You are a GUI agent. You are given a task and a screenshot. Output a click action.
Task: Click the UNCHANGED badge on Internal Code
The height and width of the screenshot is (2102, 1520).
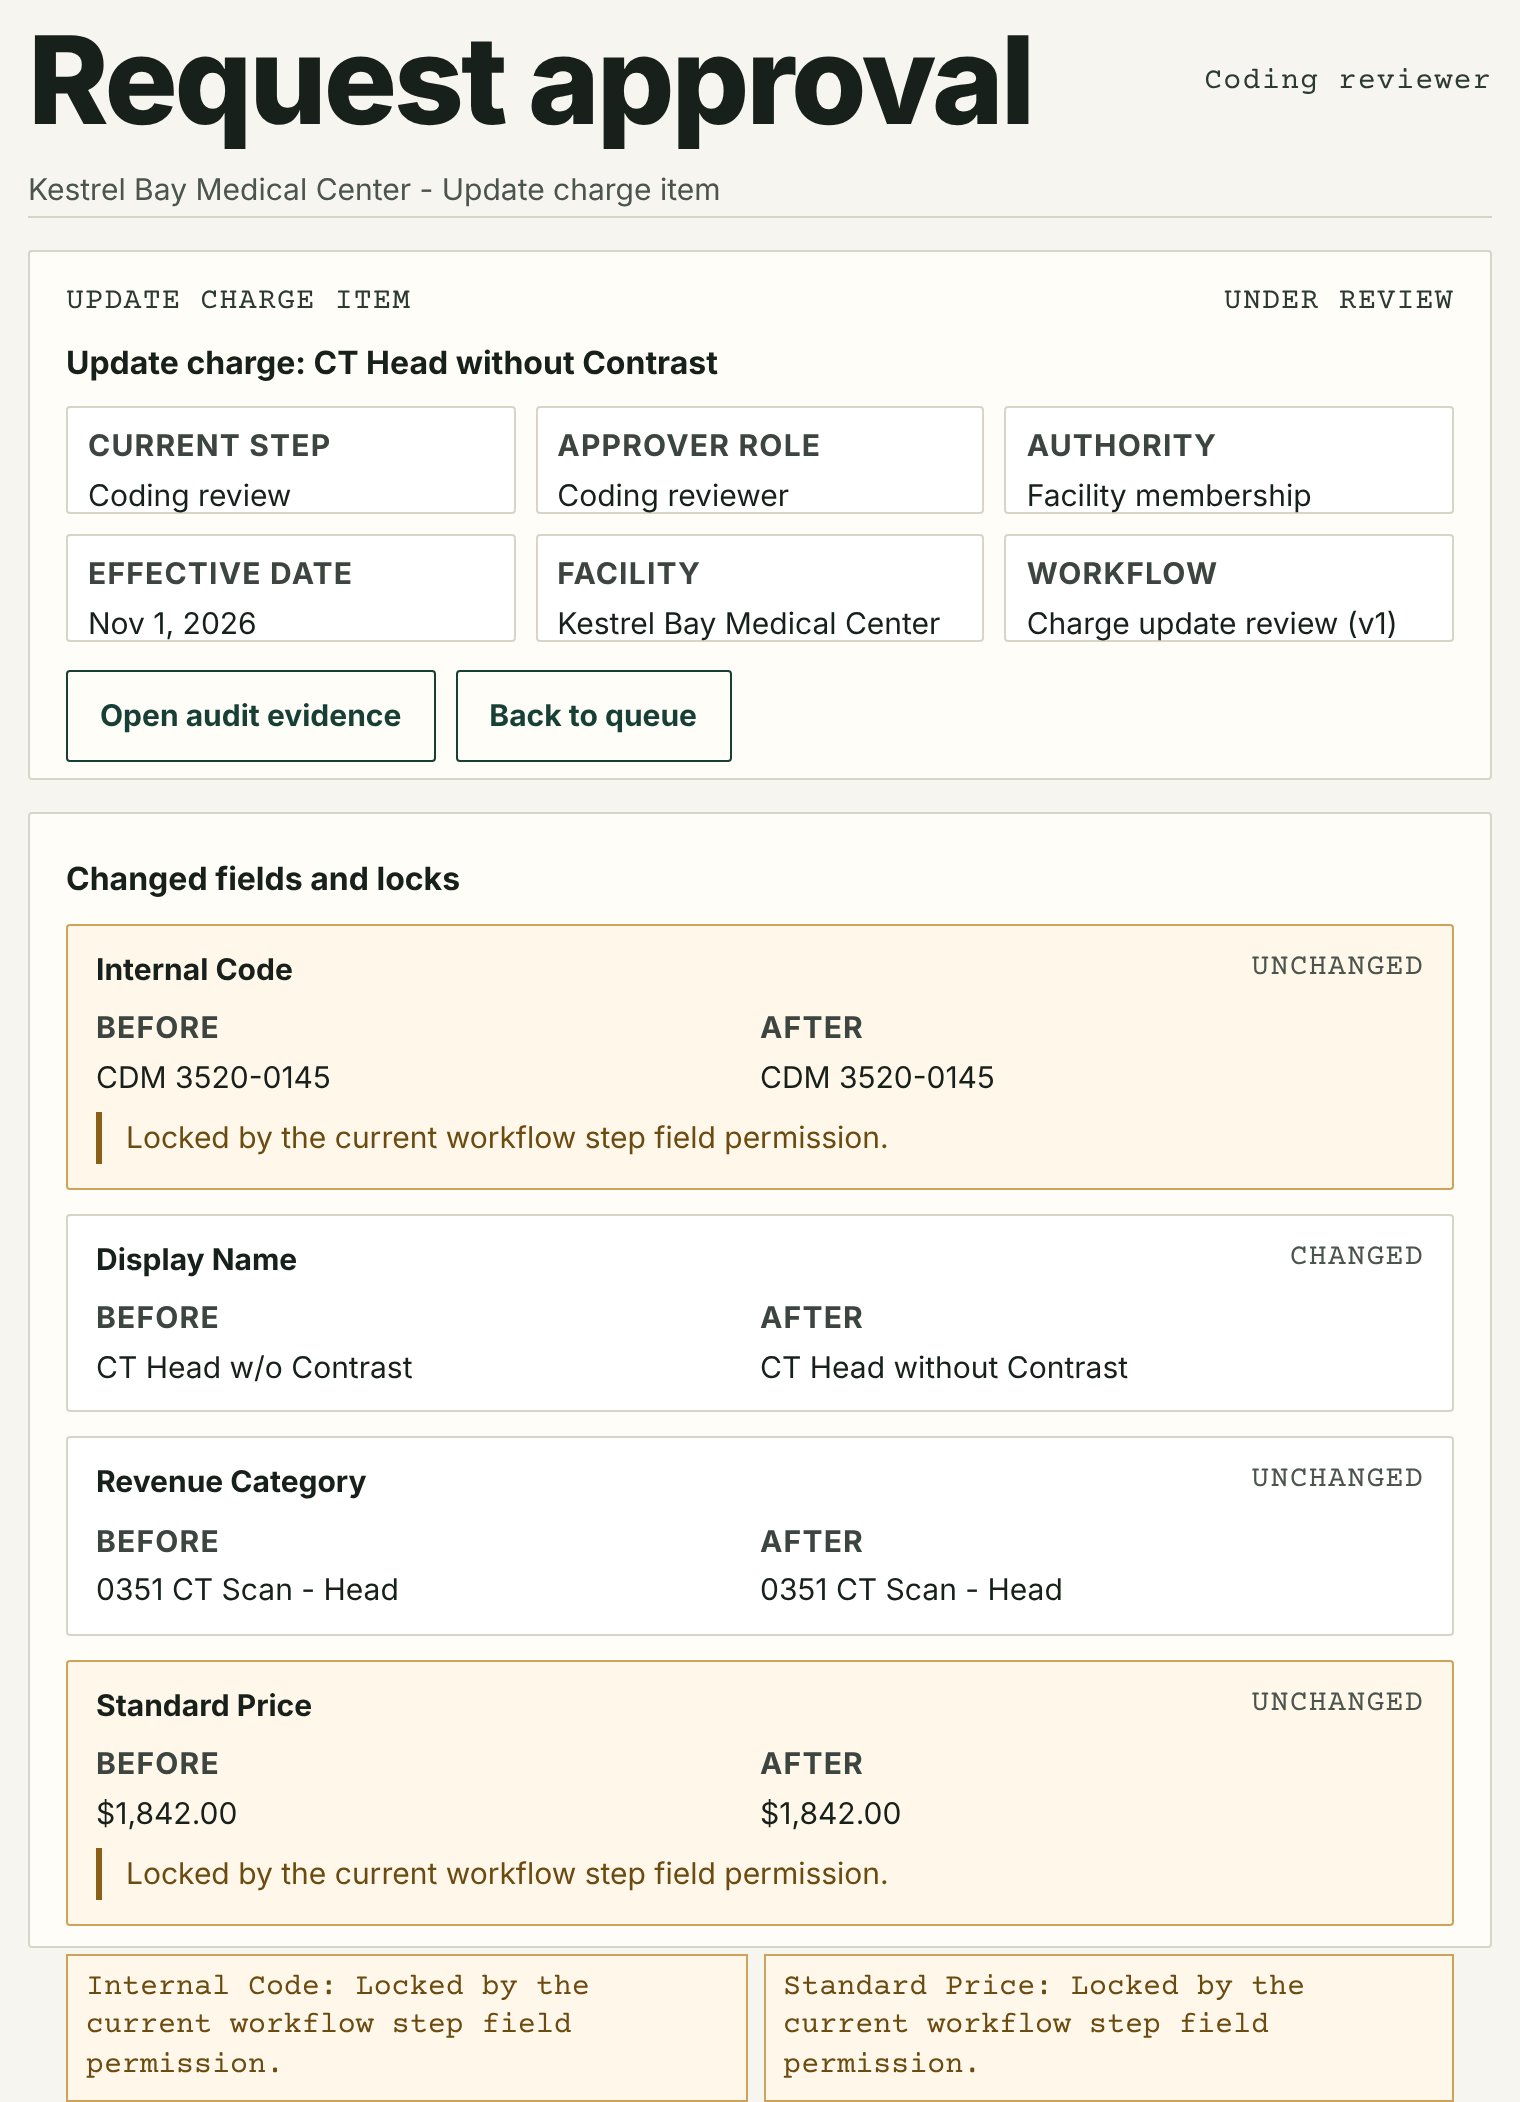(1337, 966)
